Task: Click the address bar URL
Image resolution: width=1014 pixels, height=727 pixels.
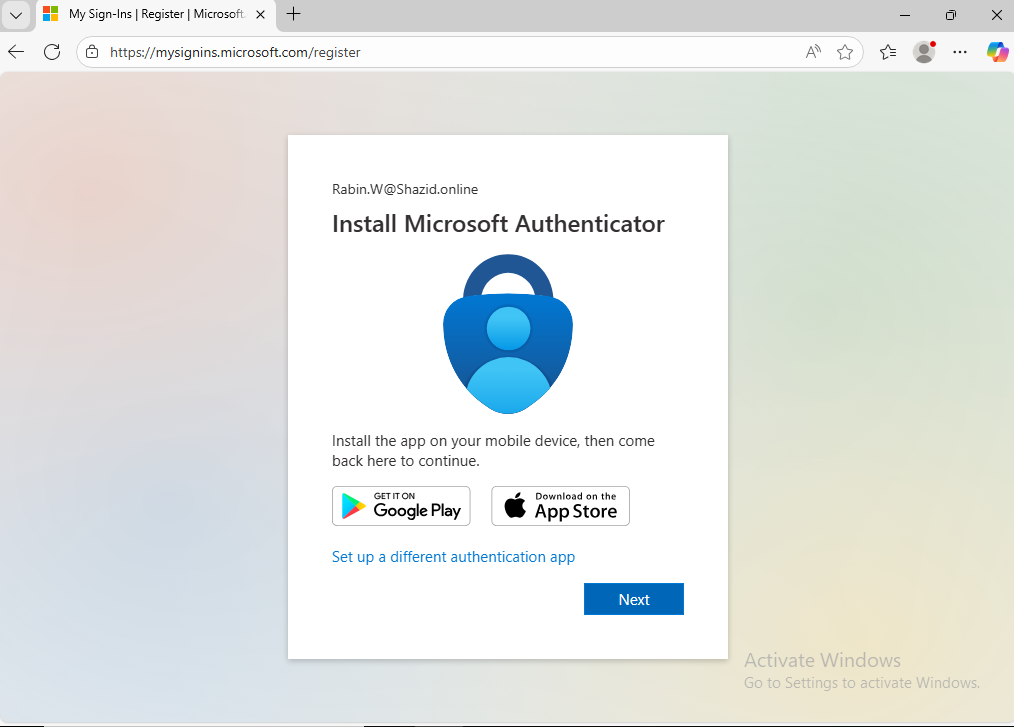Action: tap(235, 52)
